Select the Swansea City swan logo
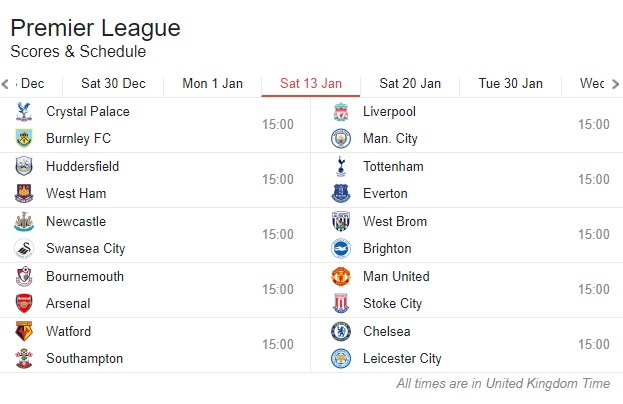The image size is (623, 404). point(23,249)
